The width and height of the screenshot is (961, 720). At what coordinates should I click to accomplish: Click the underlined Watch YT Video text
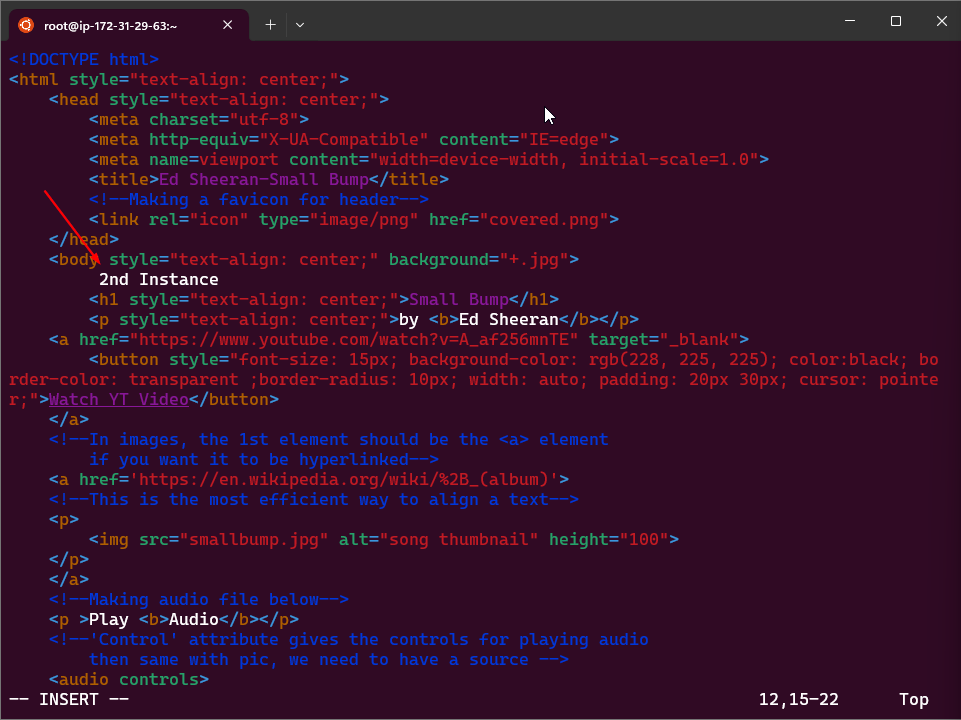118,399
